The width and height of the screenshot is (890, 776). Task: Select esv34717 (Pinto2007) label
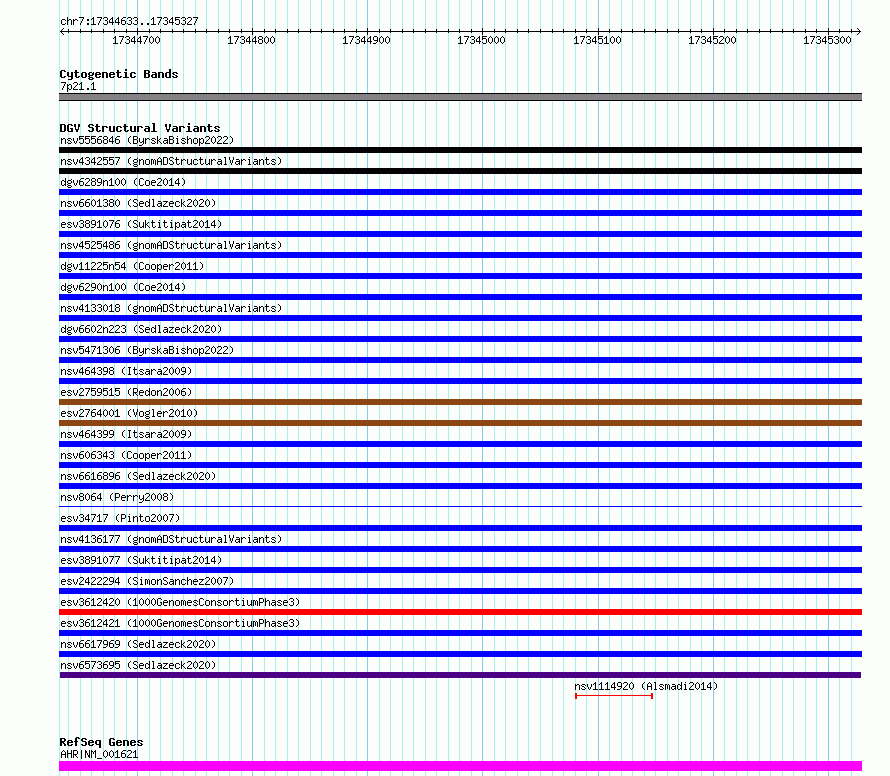(x=120, y=518)
